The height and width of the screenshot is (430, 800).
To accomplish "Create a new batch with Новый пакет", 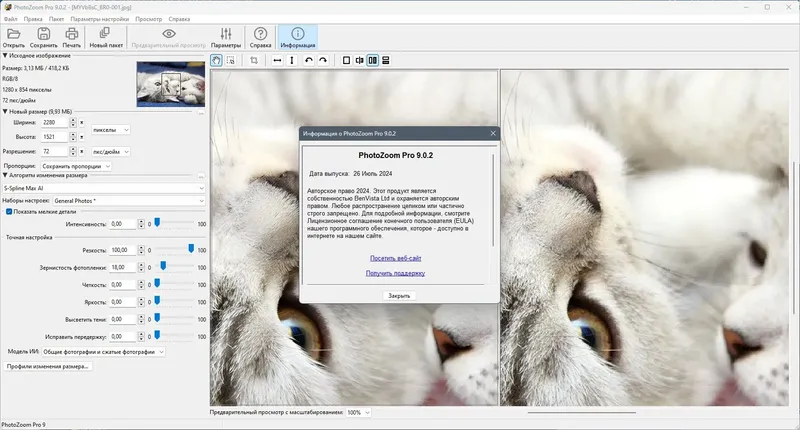I will [106, 38].
